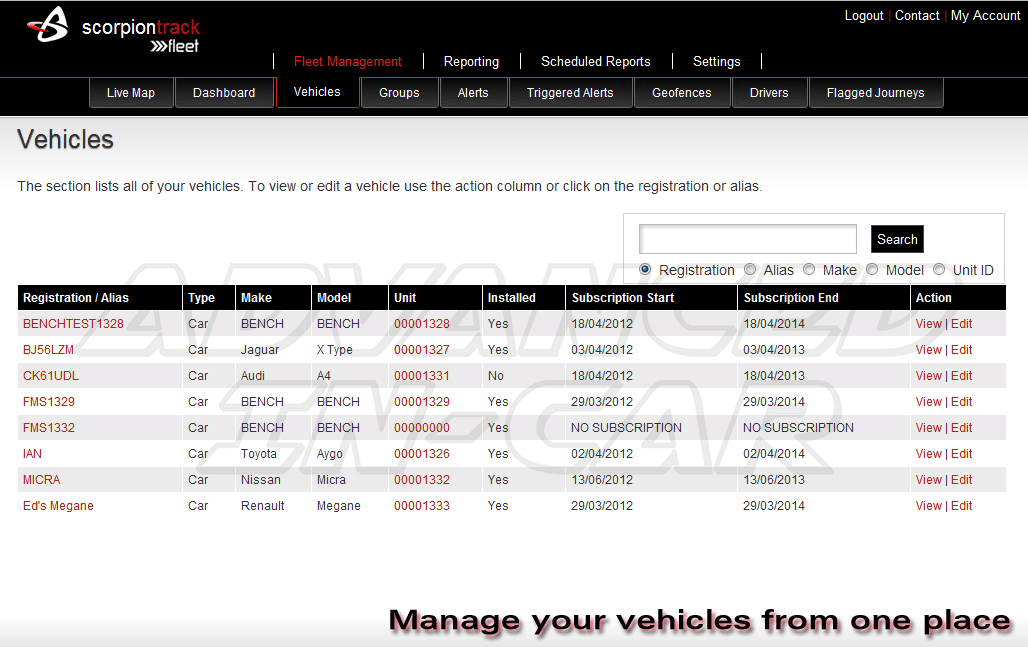Click View for BENCHTEST1328

928,324
